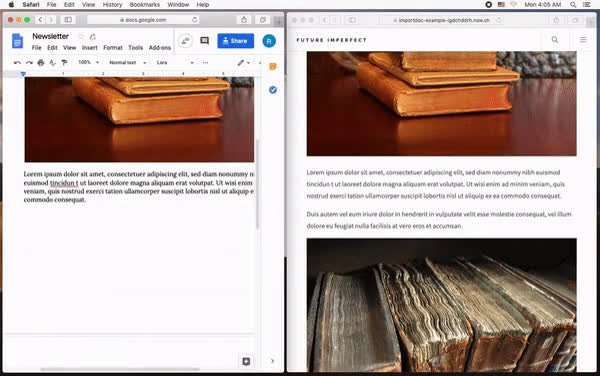Open Notification Center from menu bar

pyautogui.click(x=586, y=5)
